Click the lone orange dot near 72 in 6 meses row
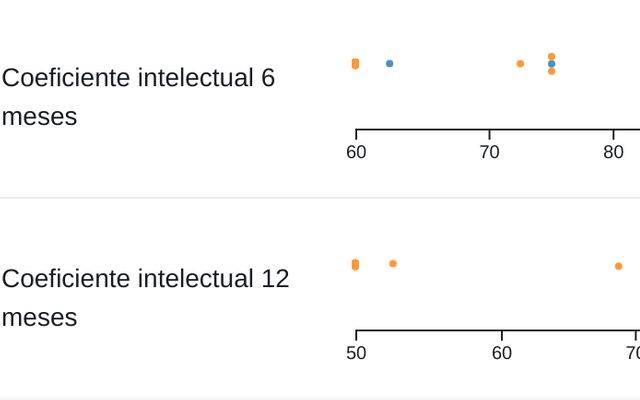This screenshot has height=400, width=640. [520, 63]
